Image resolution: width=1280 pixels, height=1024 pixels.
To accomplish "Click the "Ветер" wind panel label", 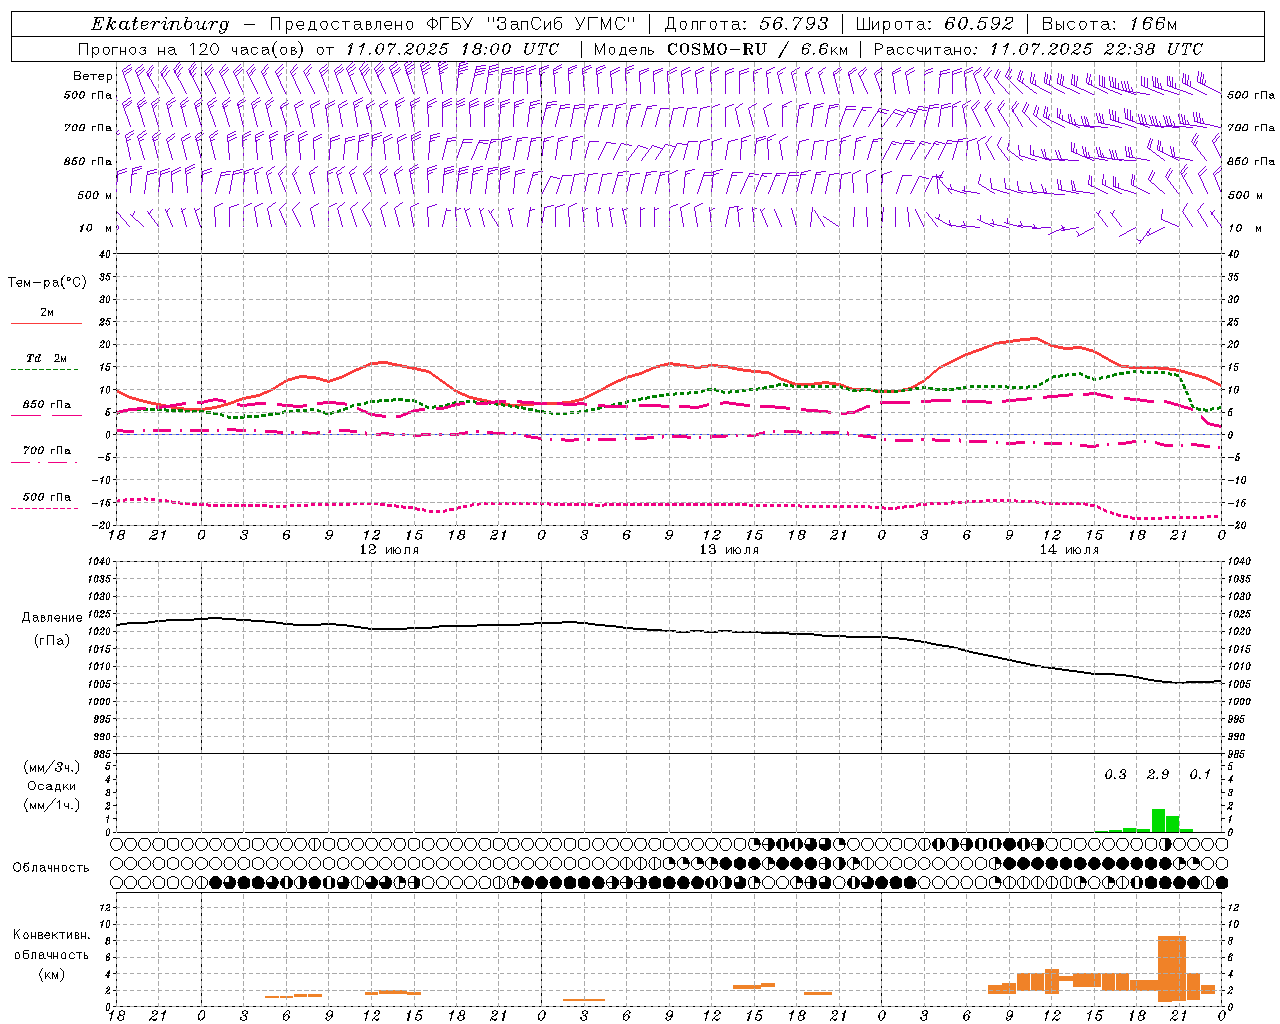I will [92, 76].
